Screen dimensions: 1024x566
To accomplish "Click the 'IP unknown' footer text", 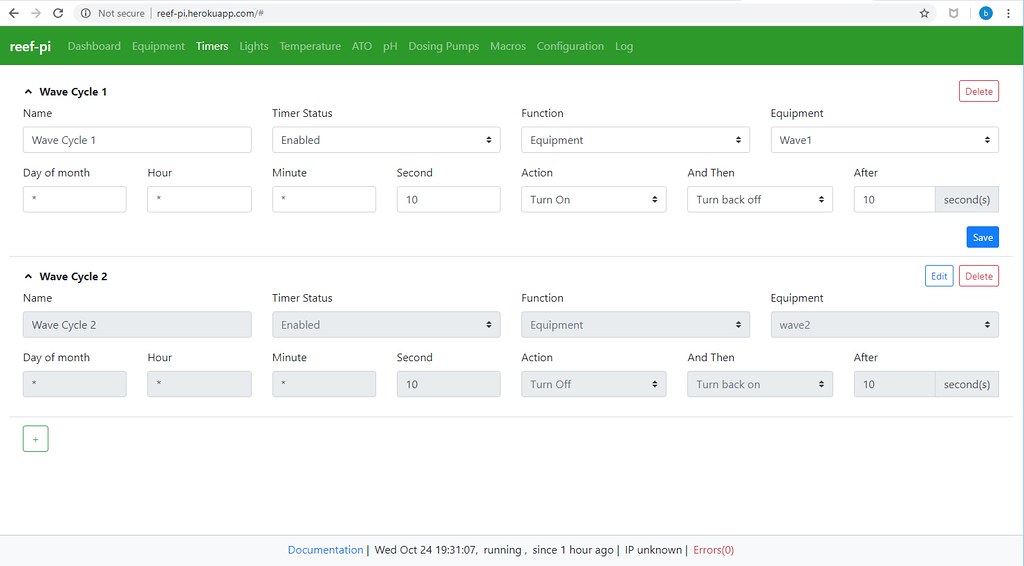I will 653,550.
